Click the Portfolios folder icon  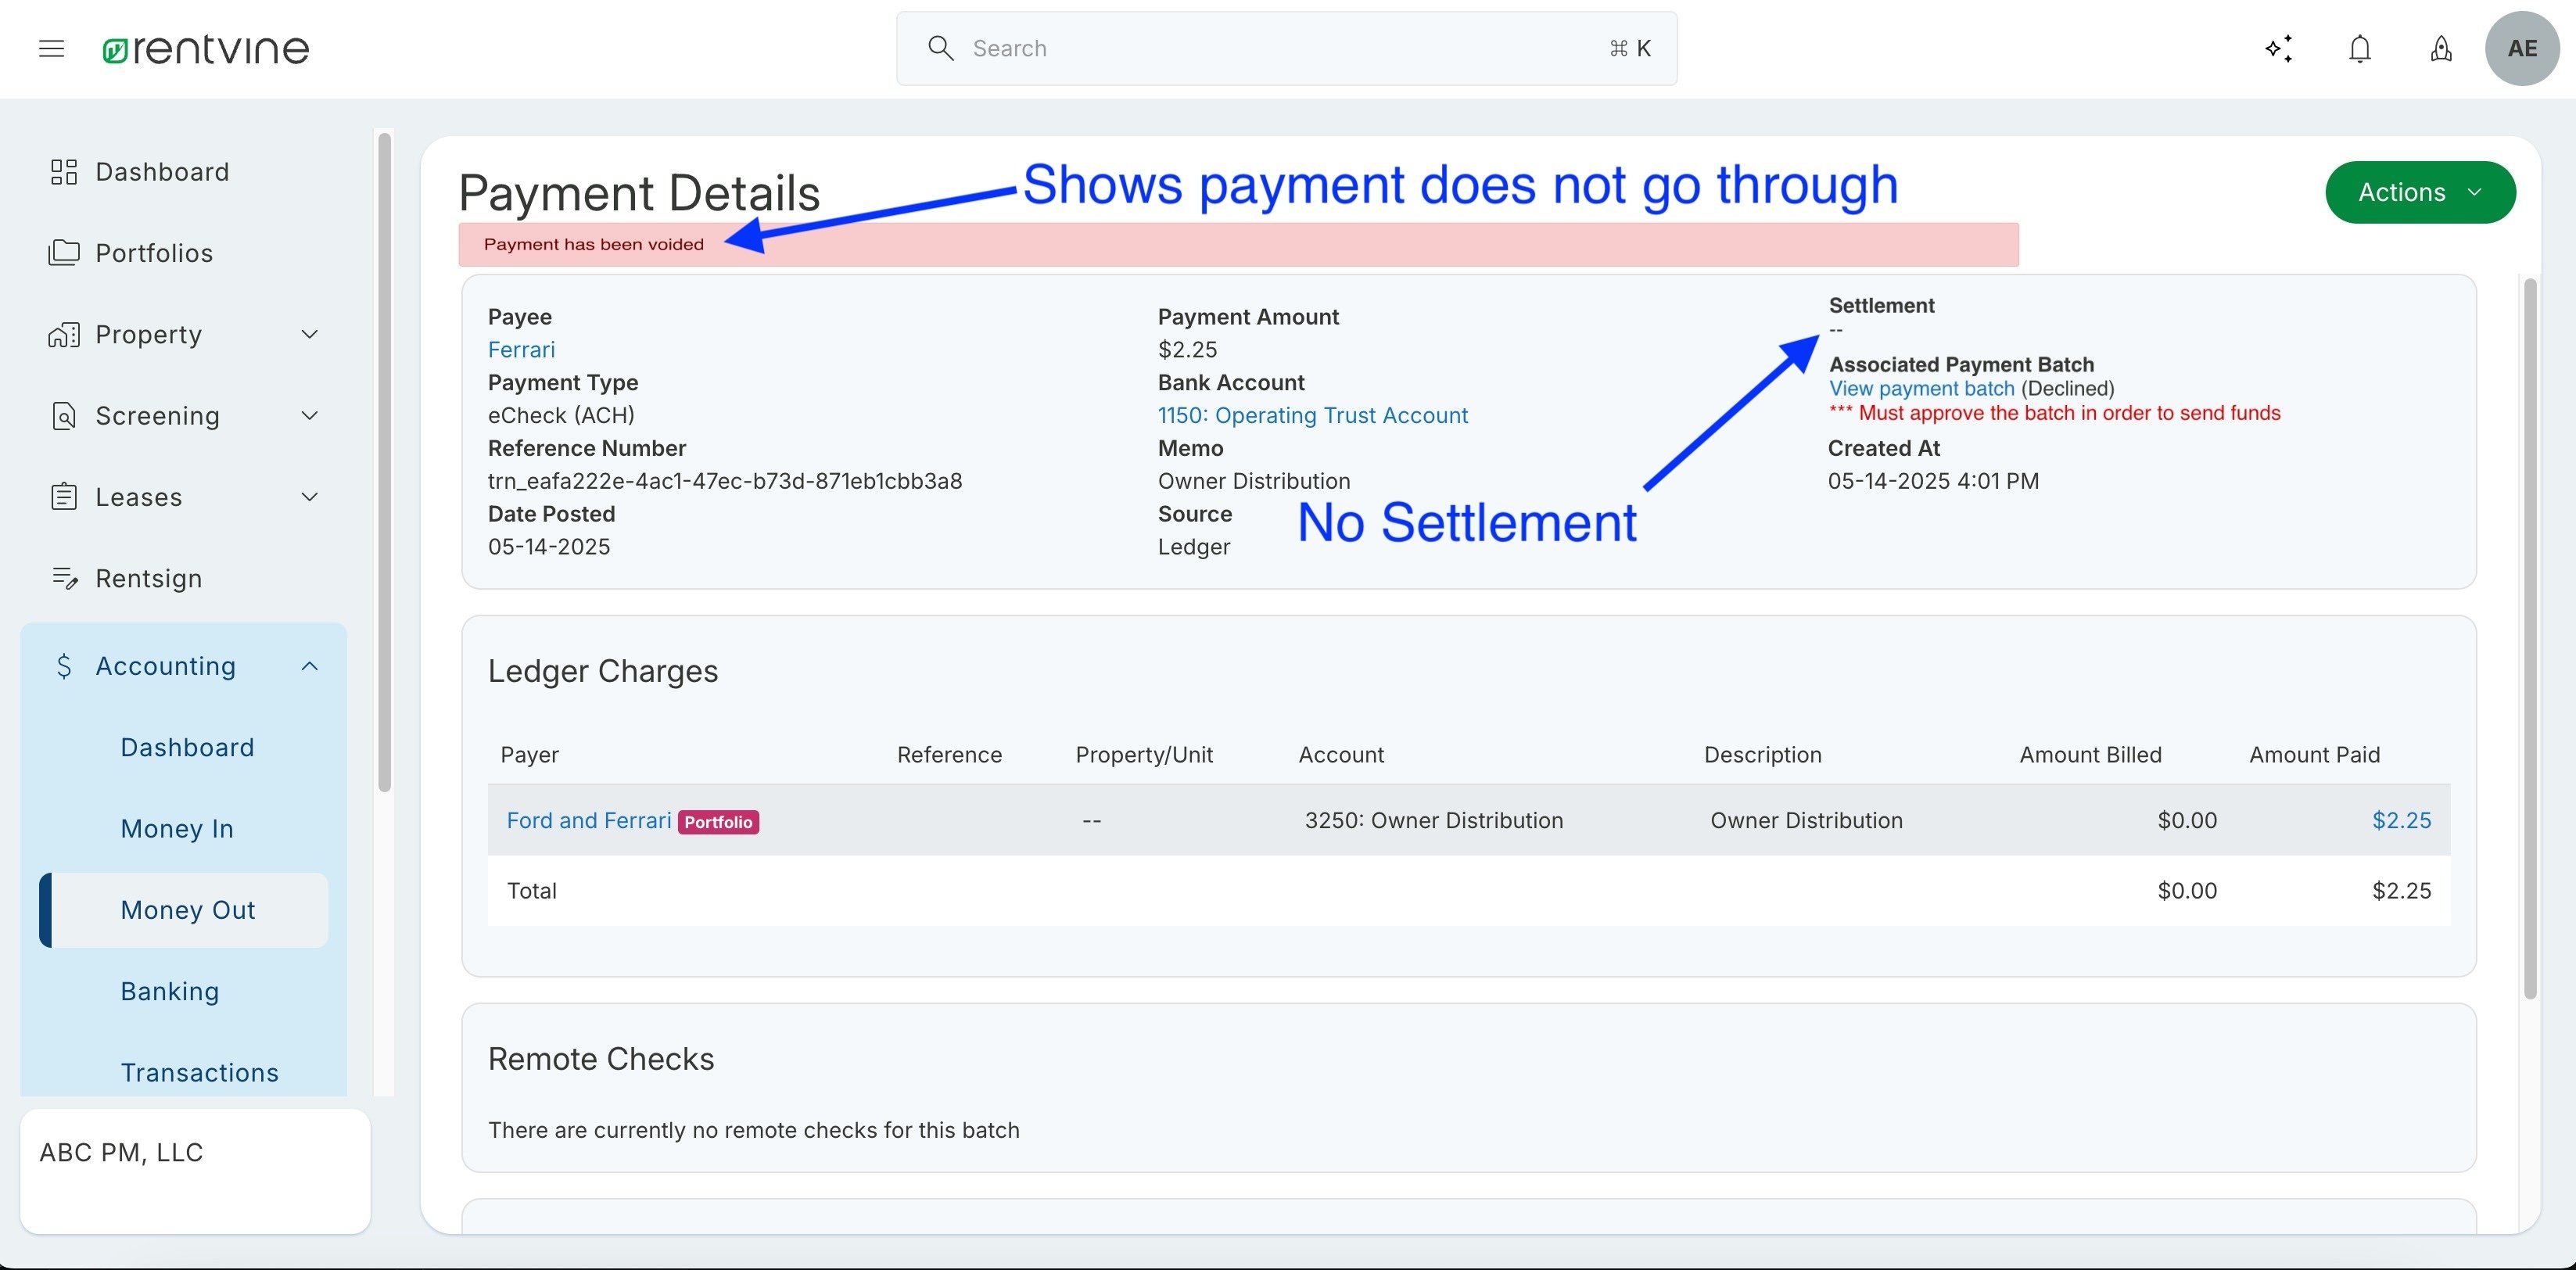coord(64,253)
